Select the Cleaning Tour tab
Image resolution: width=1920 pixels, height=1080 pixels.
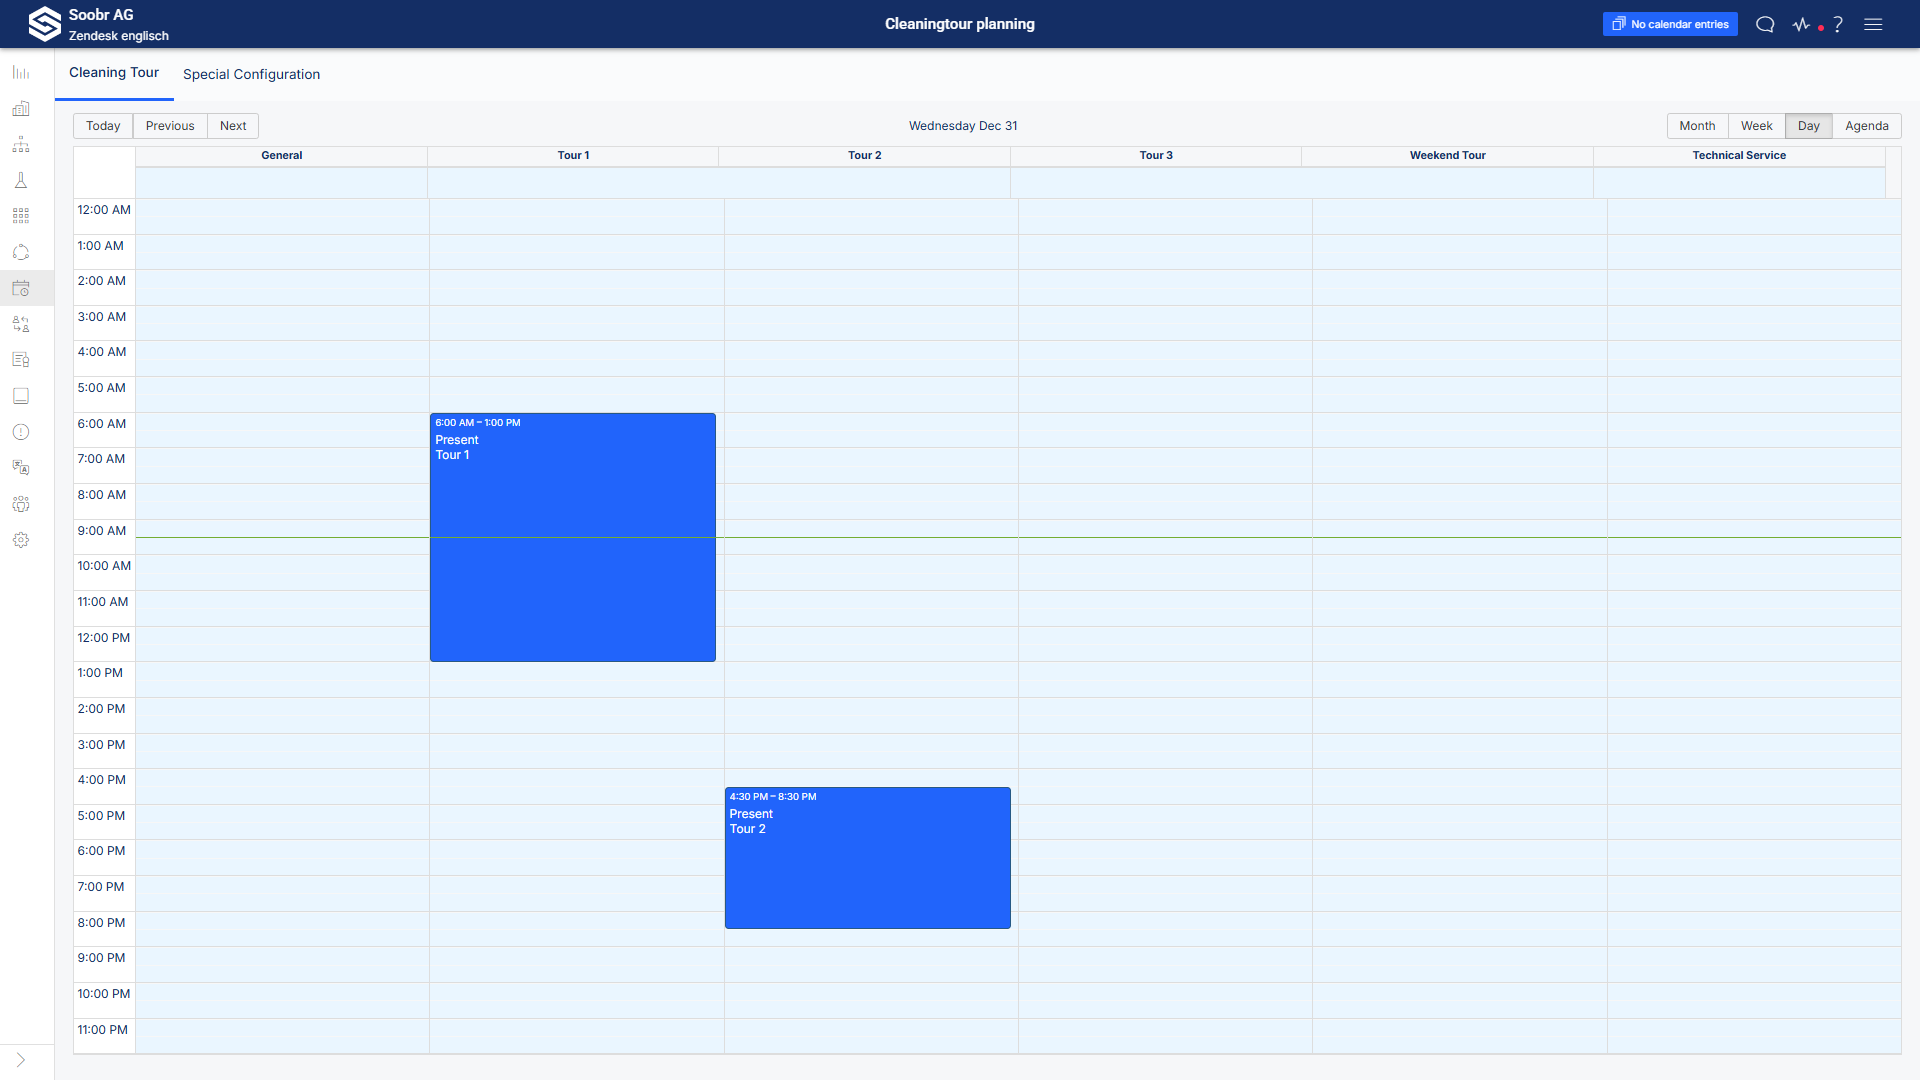[x=114, y=73]
